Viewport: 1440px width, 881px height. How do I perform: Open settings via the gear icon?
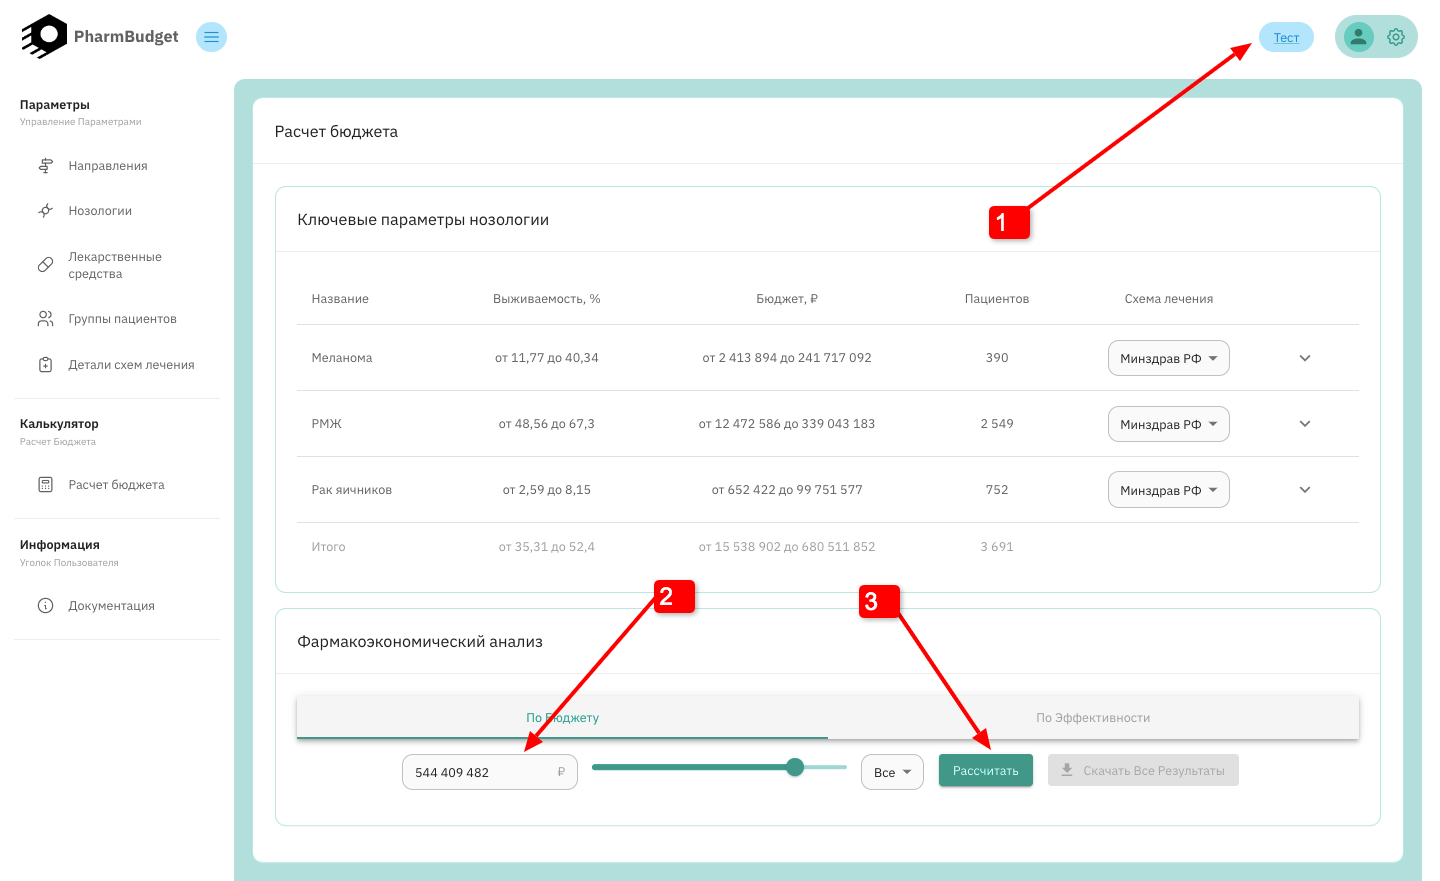tap(1396, 37)
